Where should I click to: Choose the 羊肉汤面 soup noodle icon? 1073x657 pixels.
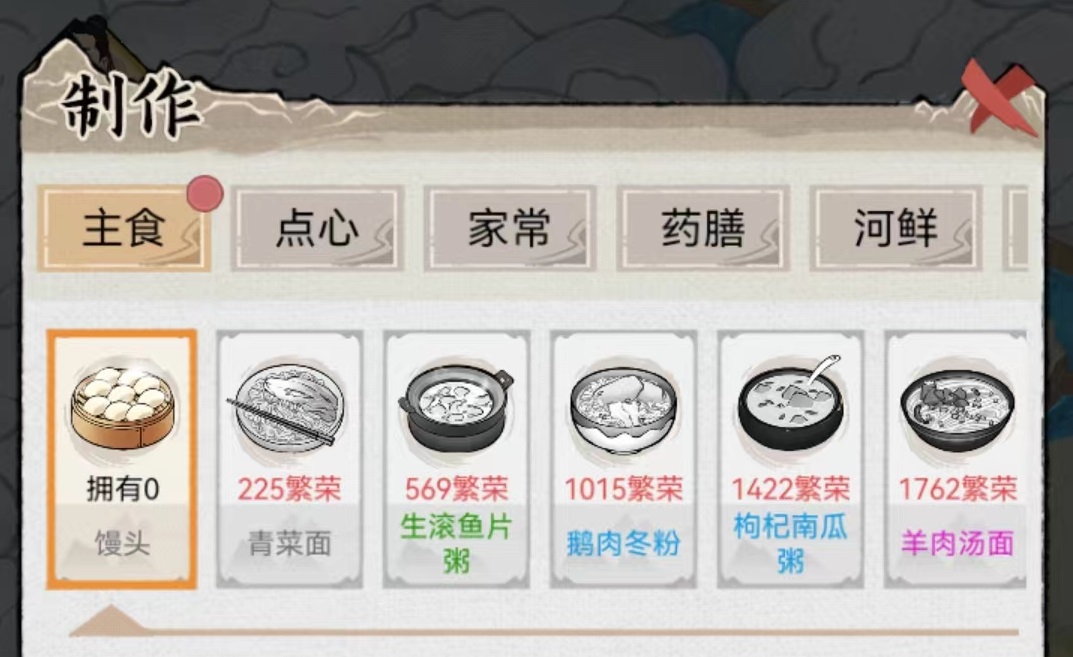(957, 409)
